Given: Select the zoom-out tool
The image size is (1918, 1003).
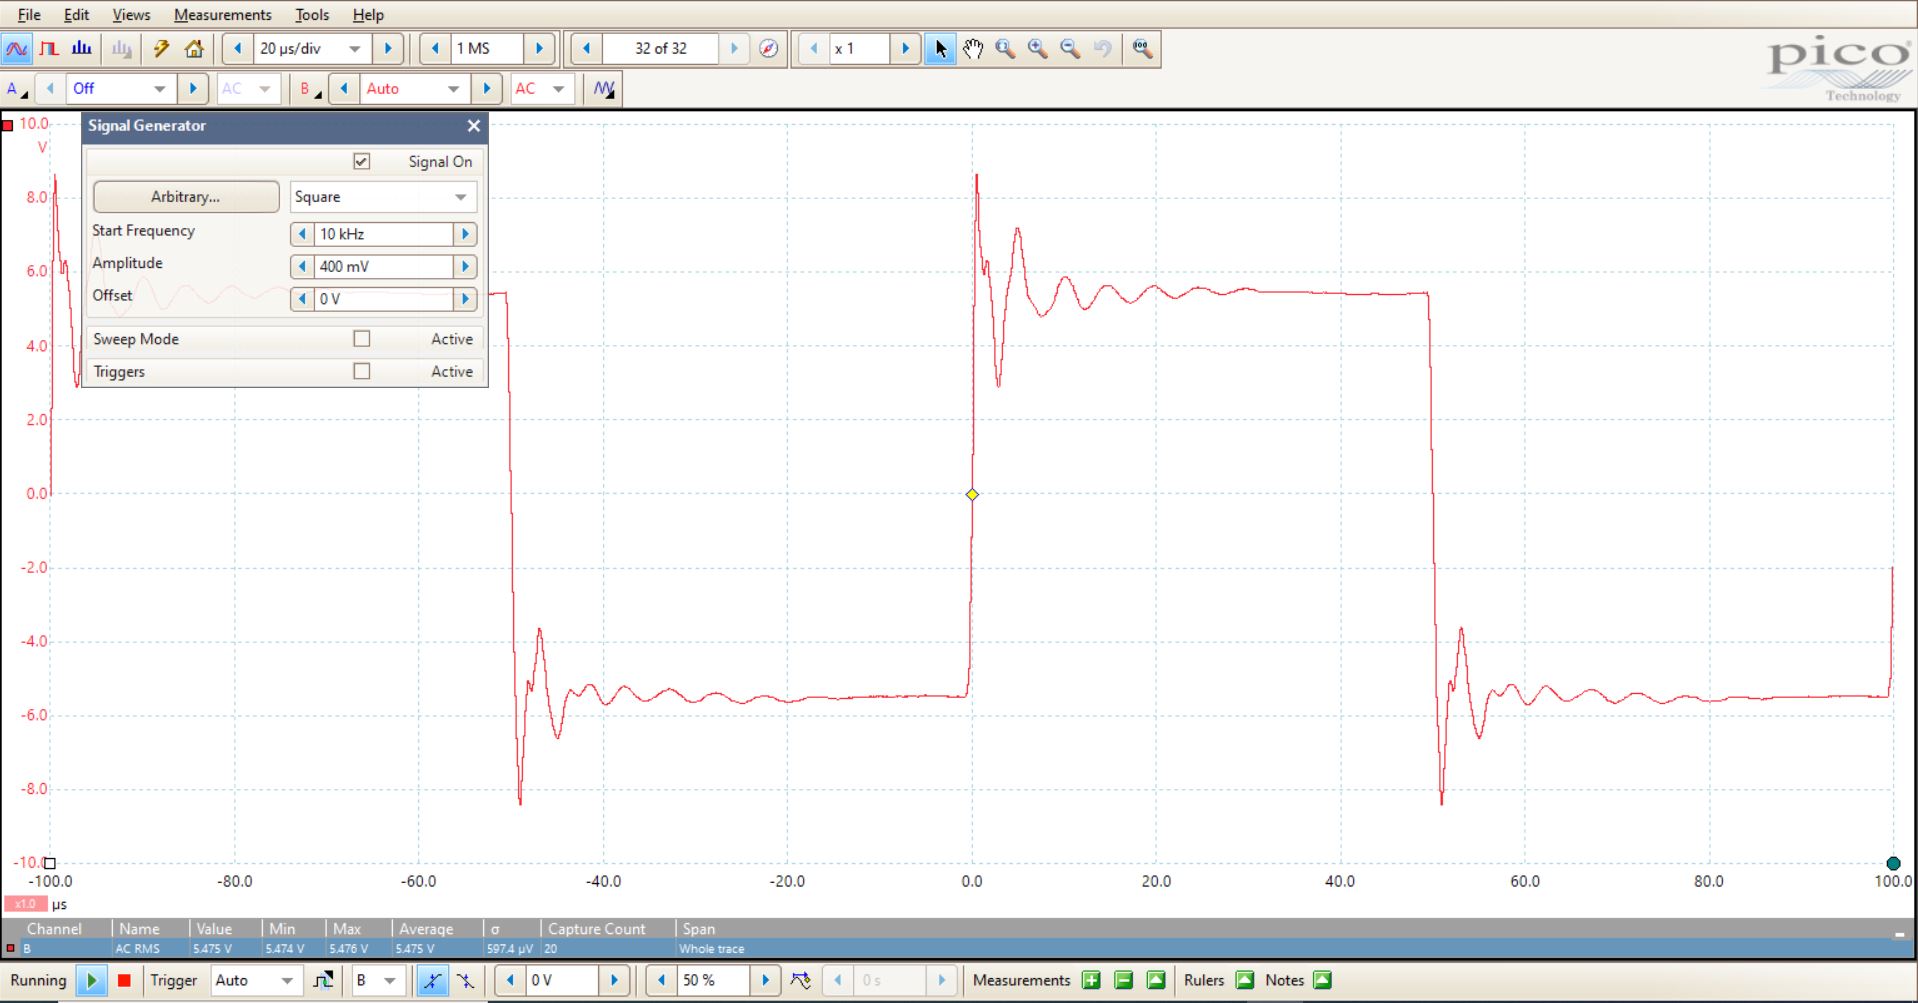Looking at the screenshot, I should (1070, 49).
